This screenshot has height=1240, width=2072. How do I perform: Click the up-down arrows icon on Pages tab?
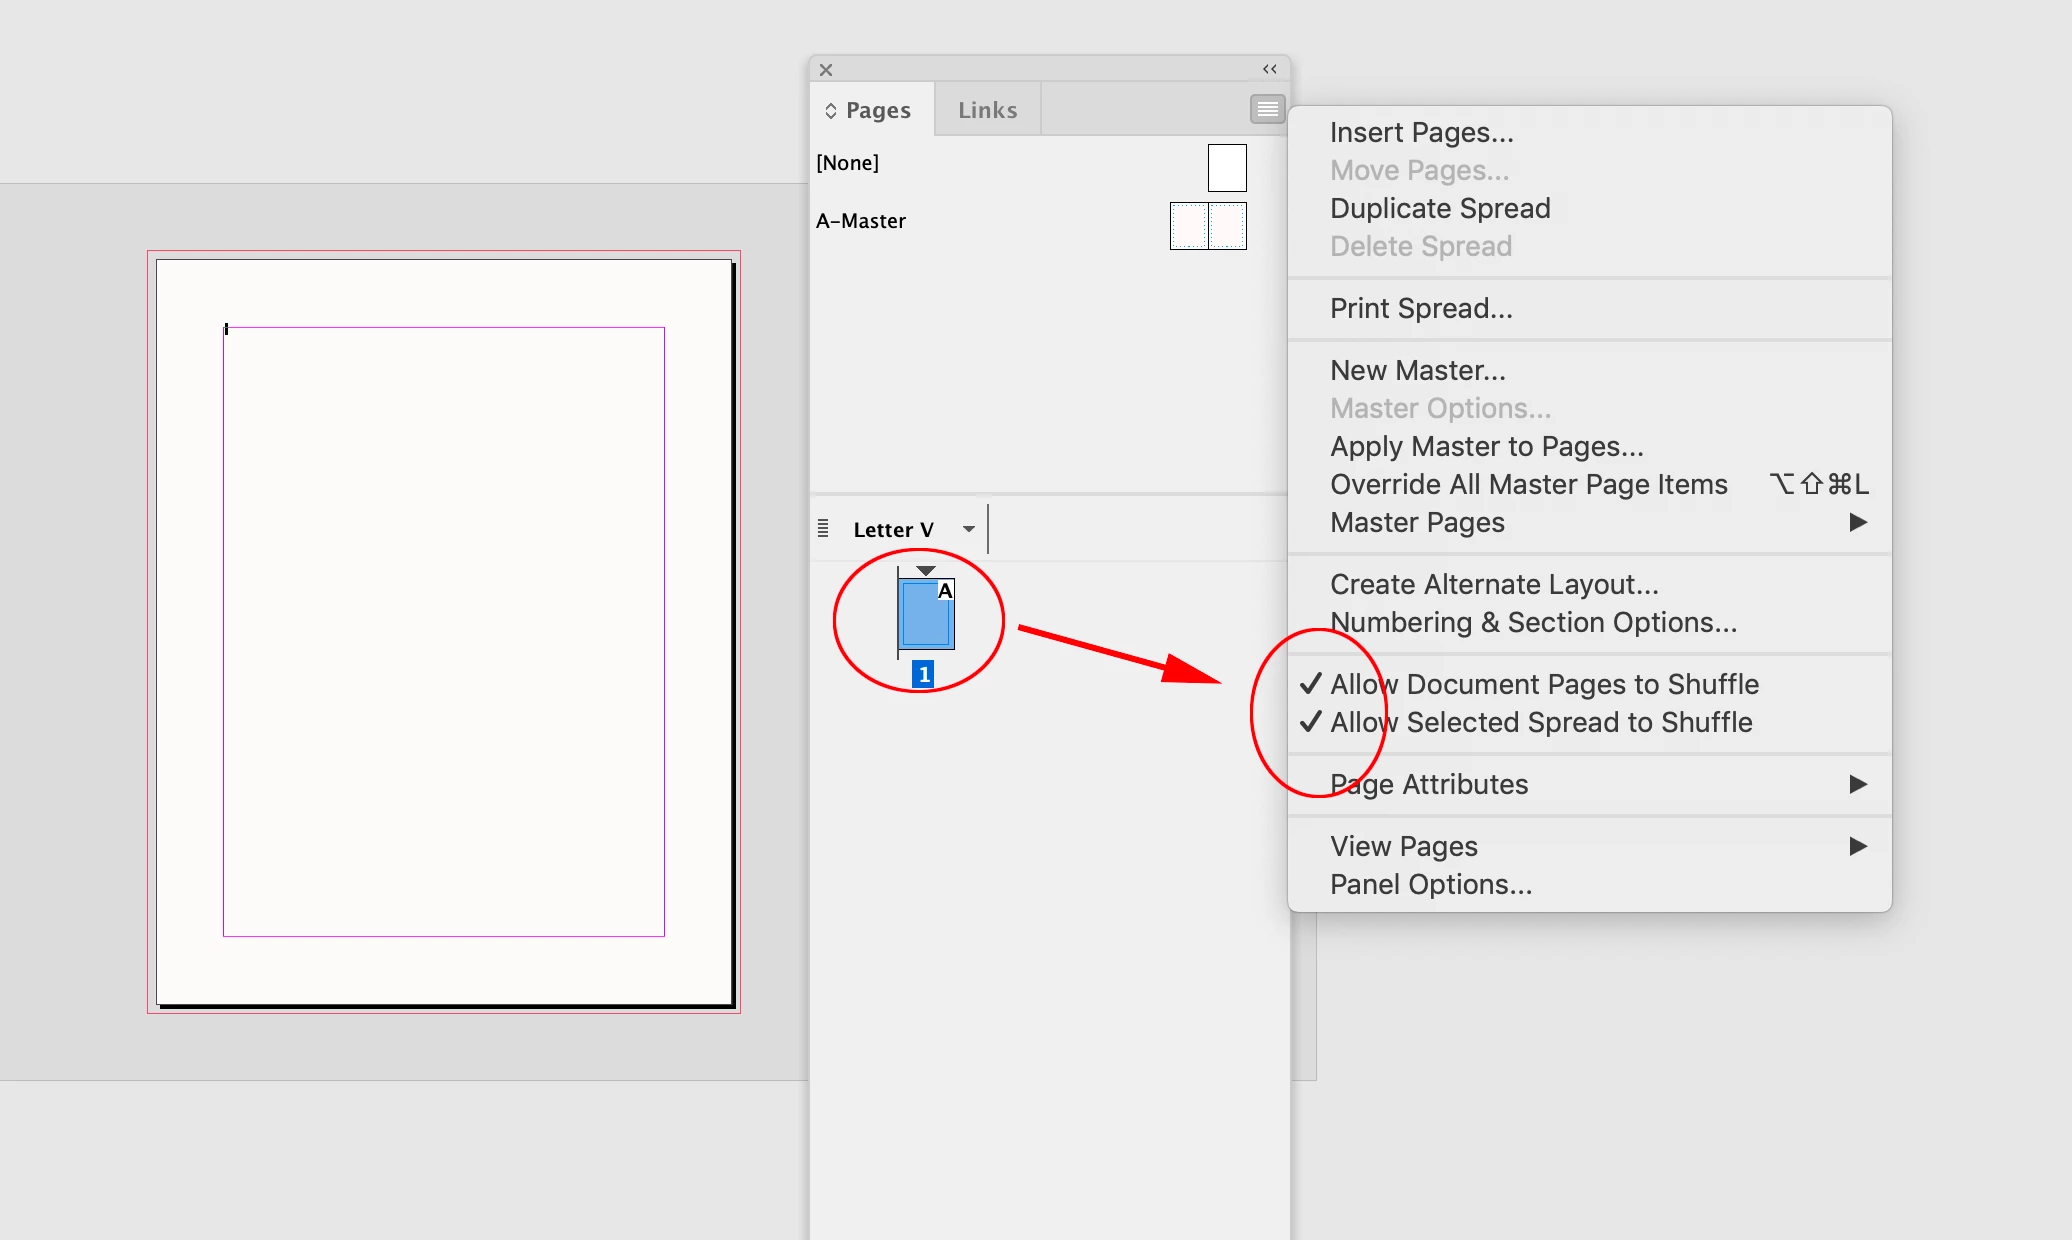coord(830,111)
